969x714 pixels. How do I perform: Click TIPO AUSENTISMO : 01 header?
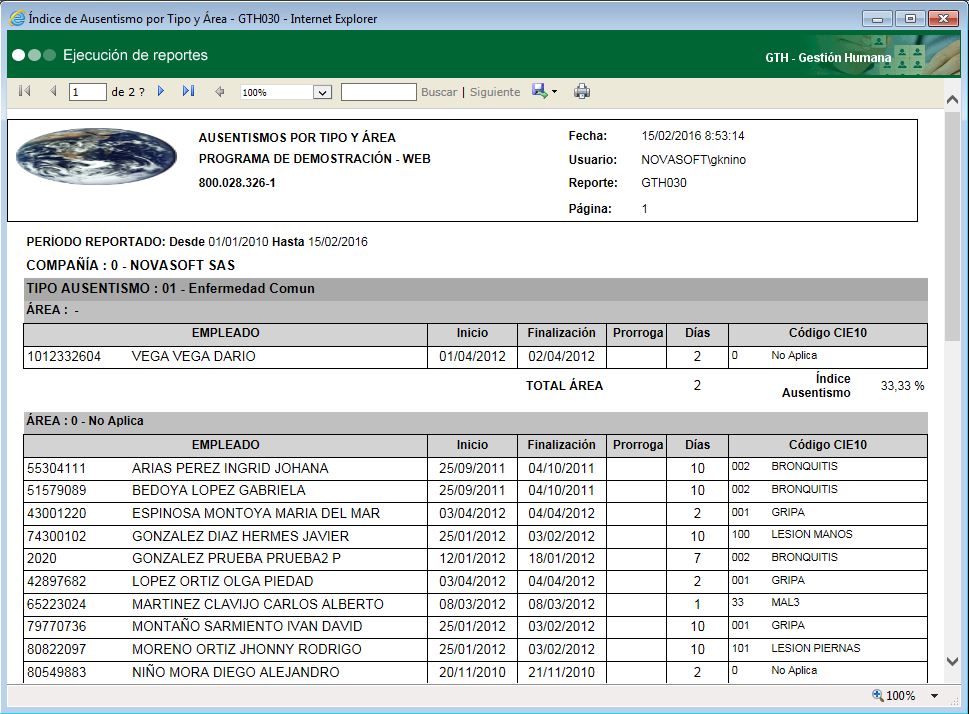point(171,288)
